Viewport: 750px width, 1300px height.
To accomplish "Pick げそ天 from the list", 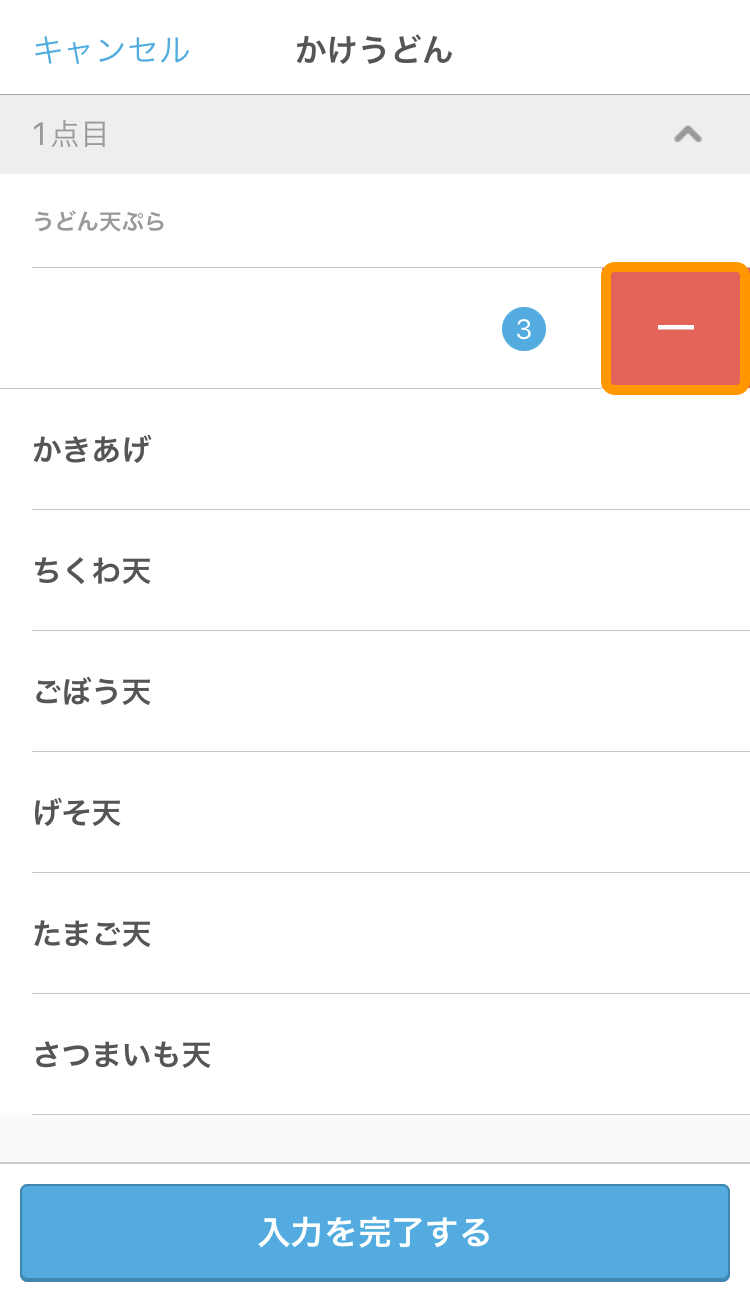I will (x=77, y=813).
